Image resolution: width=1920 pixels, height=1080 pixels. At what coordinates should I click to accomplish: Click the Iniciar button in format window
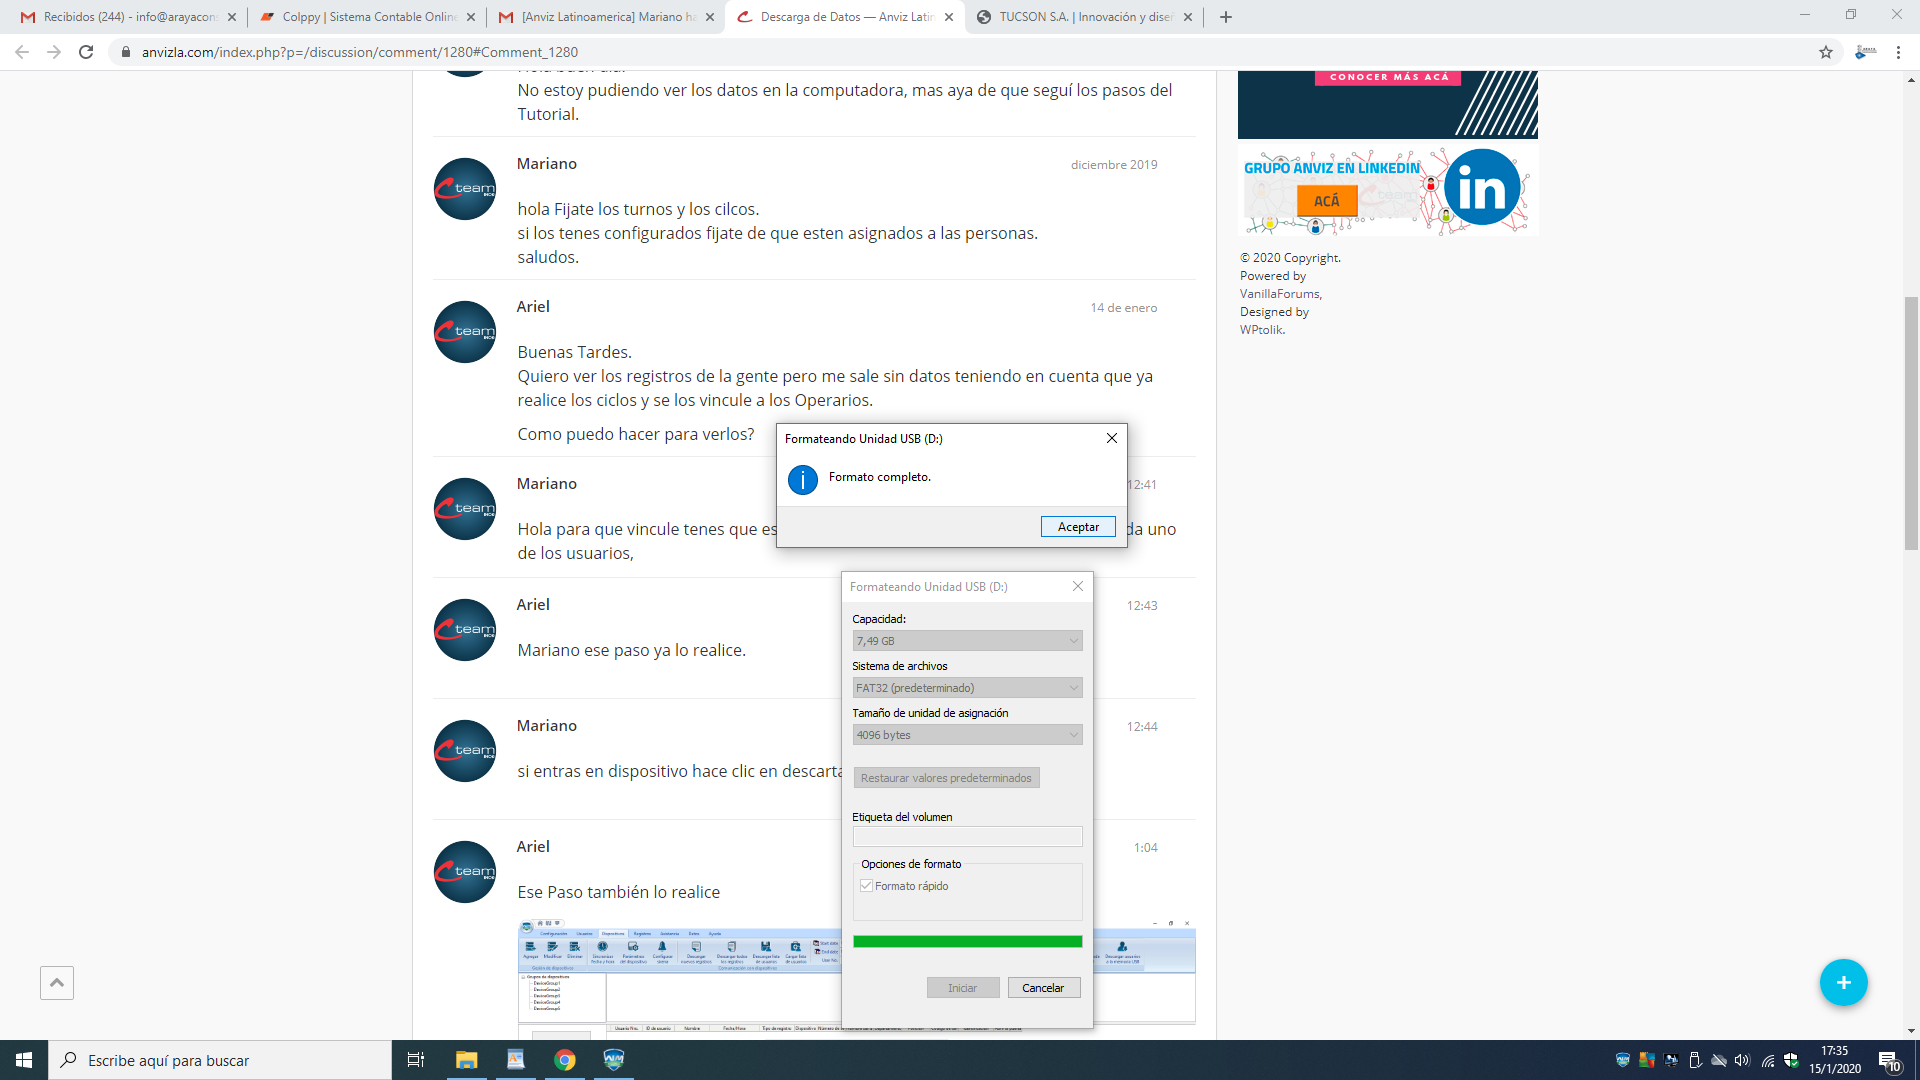click(x=963, y=988)
